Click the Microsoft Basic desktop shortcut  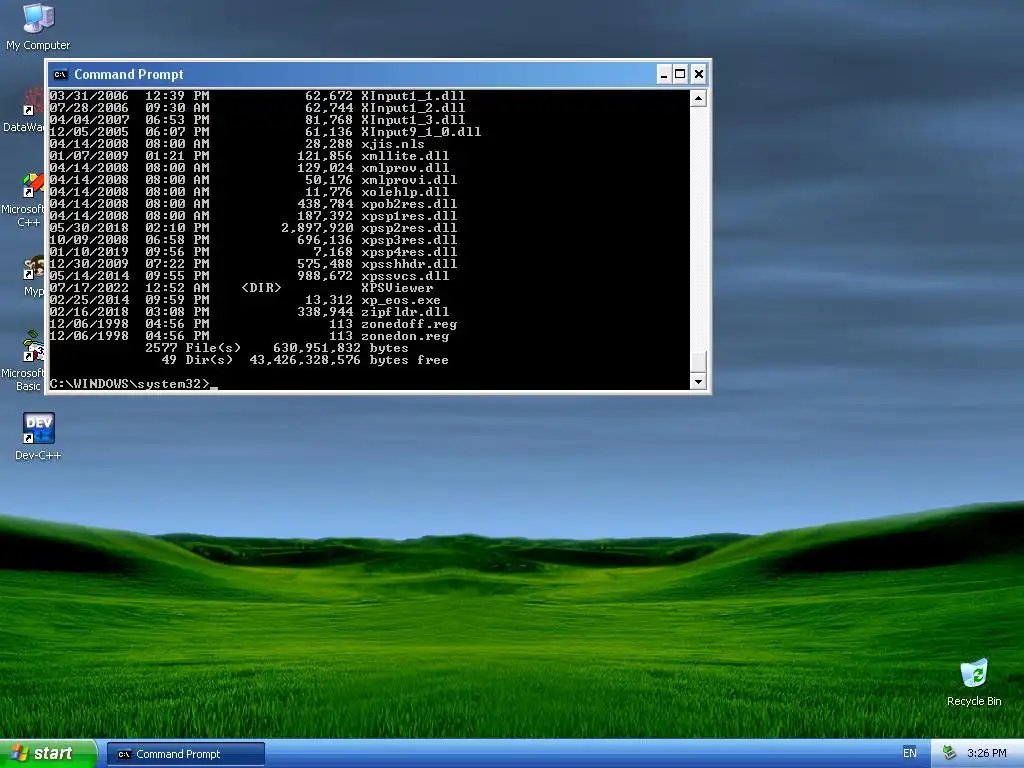(x=24, y=360)
